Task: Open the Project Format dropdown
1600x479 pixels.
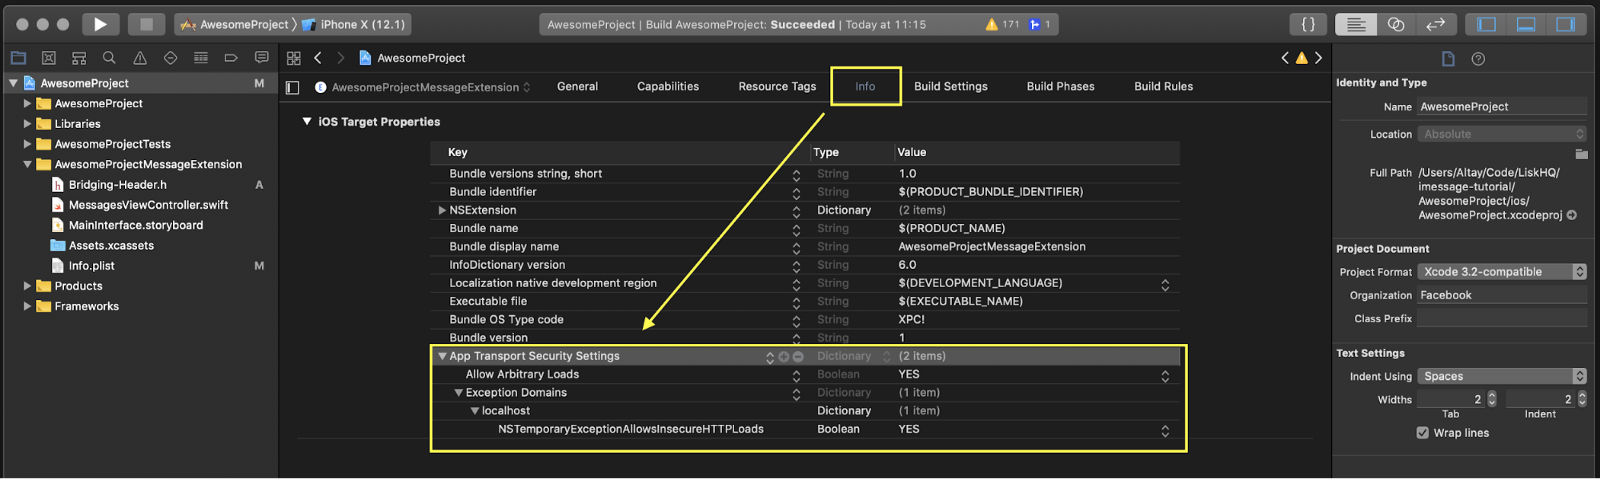Action: coord(1502,272)
